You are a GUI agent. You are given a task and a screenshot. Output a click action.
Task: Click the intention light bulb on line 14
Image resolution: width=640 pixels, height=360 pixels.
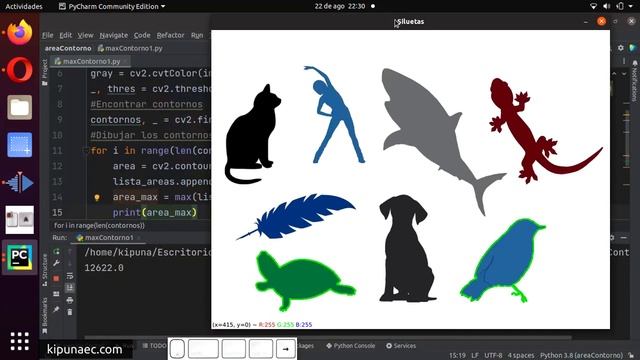[x=97, y=198]
